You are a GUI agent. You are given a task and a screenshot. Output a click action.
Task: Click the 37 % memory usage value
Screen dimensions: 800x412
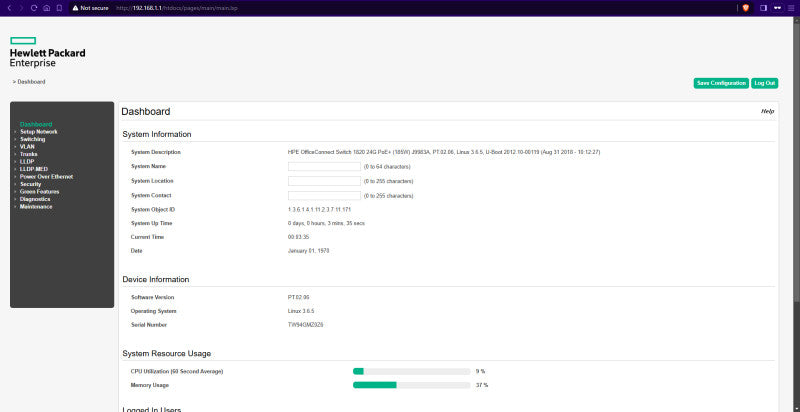click(x=482, y=385)
